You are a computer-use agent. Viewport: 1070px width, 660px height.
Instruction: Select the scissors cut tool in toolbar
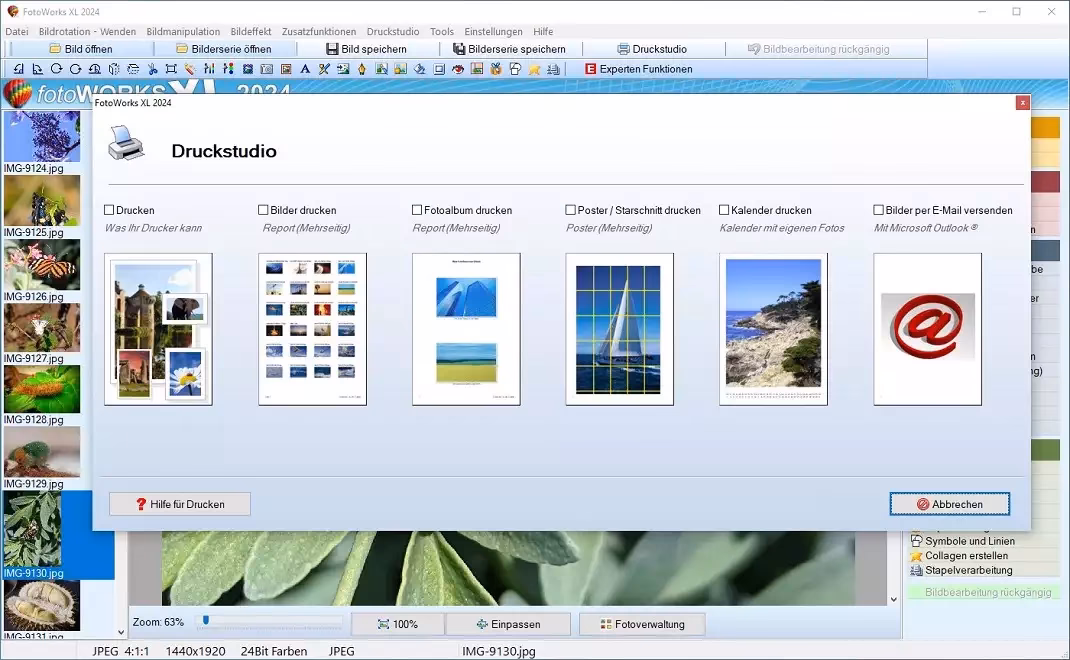(152, 69)
